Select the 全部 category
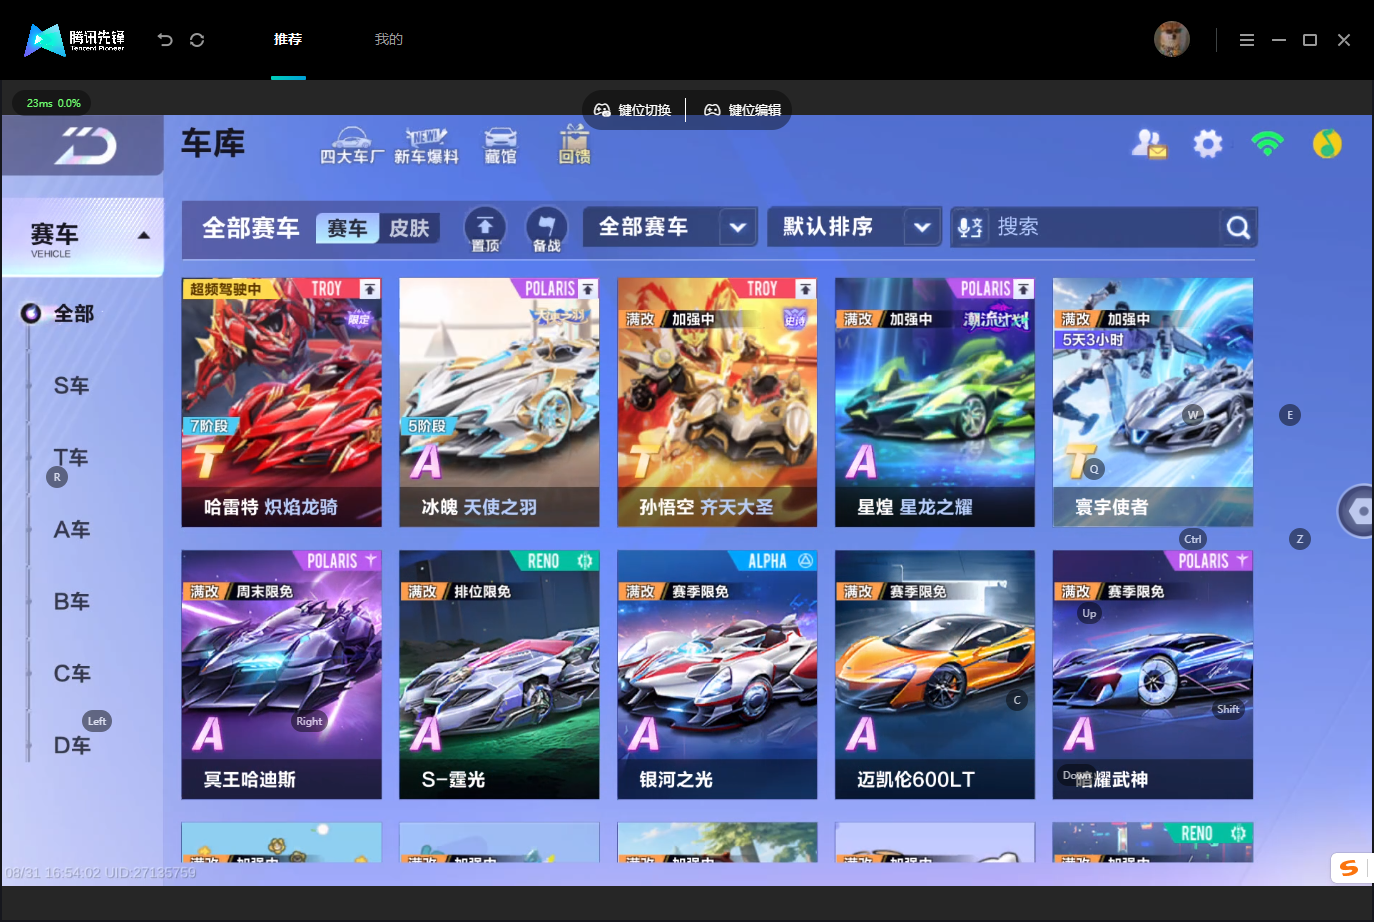 [x=73, y=314]
